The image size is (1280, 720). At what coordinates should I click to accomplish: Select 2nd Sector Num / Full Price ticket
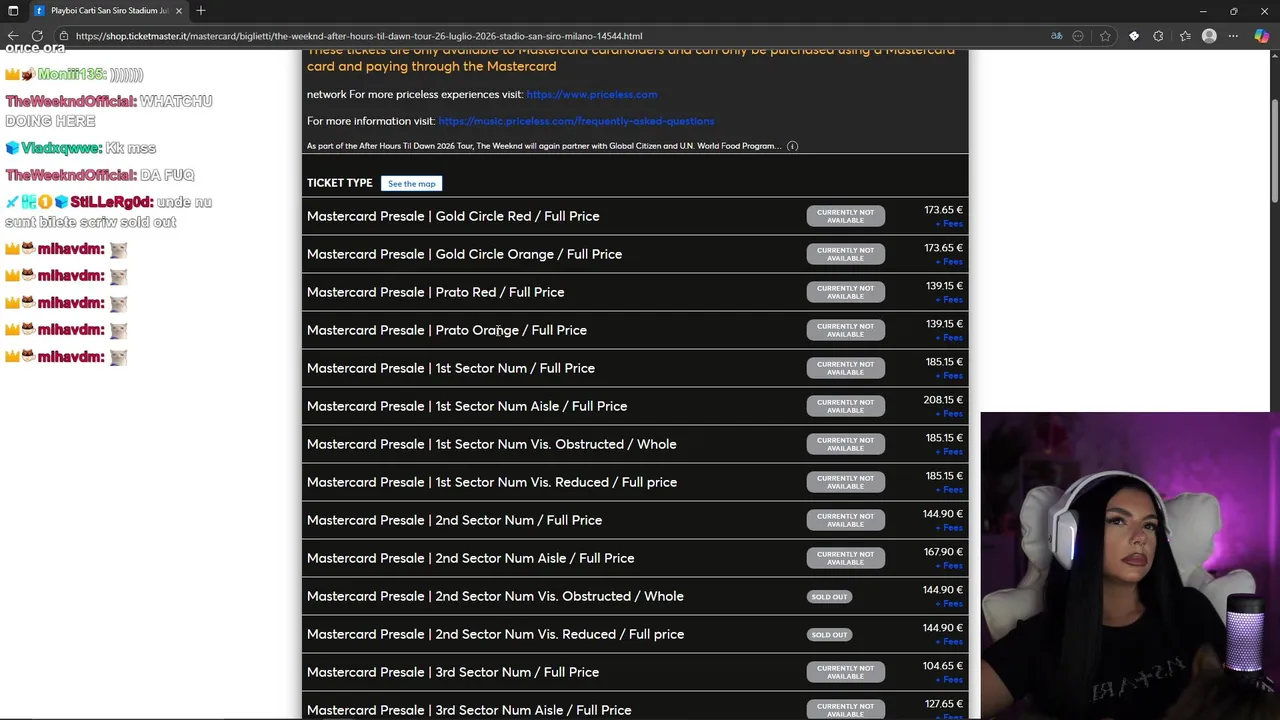click(454, 520)
